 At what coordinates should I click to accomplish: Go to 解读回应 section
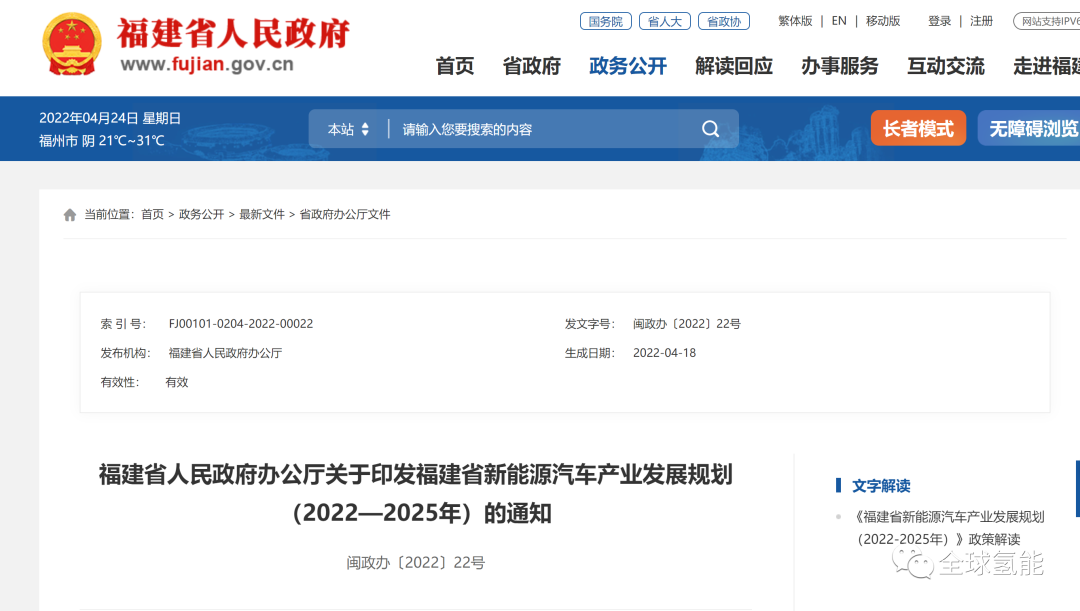(x=733, y=66)
